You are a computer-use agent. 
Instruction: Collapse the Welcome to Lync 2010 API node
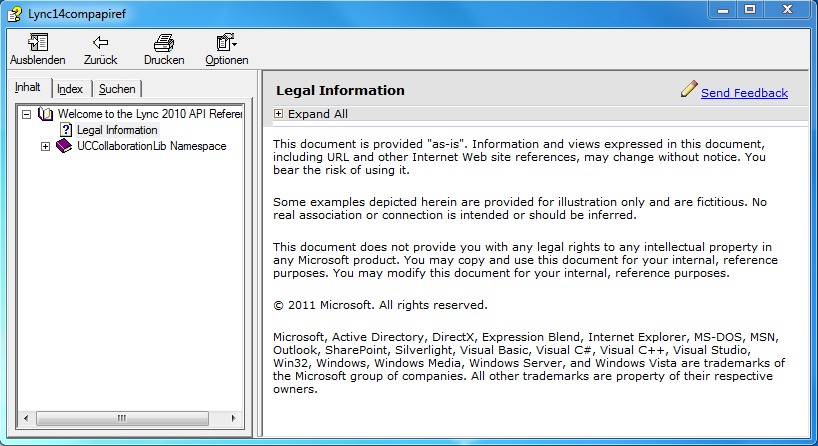(x=27, y=114)
